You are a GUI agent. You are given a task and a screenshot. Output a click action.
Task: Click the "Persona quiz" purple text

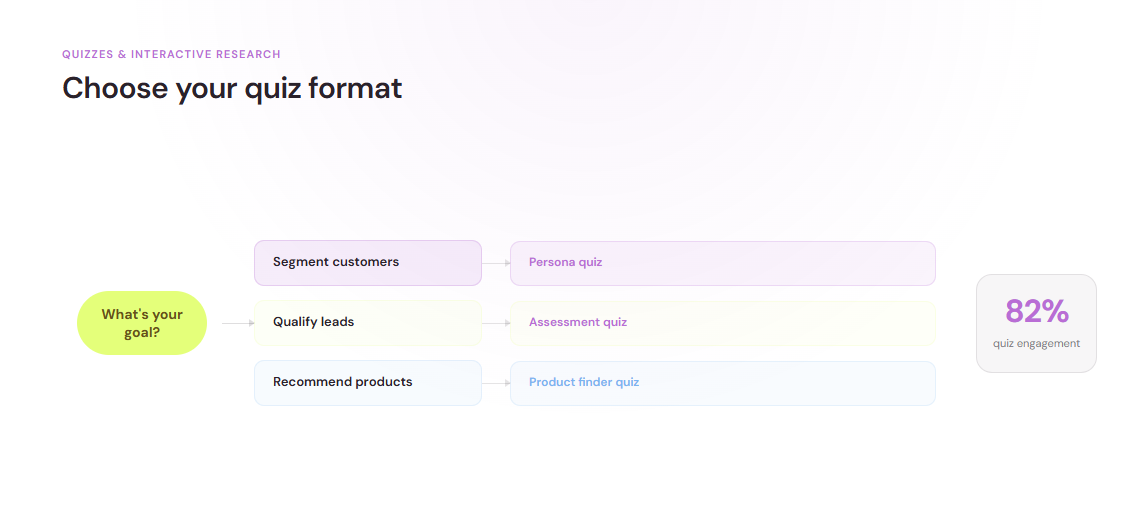point(565,262)
